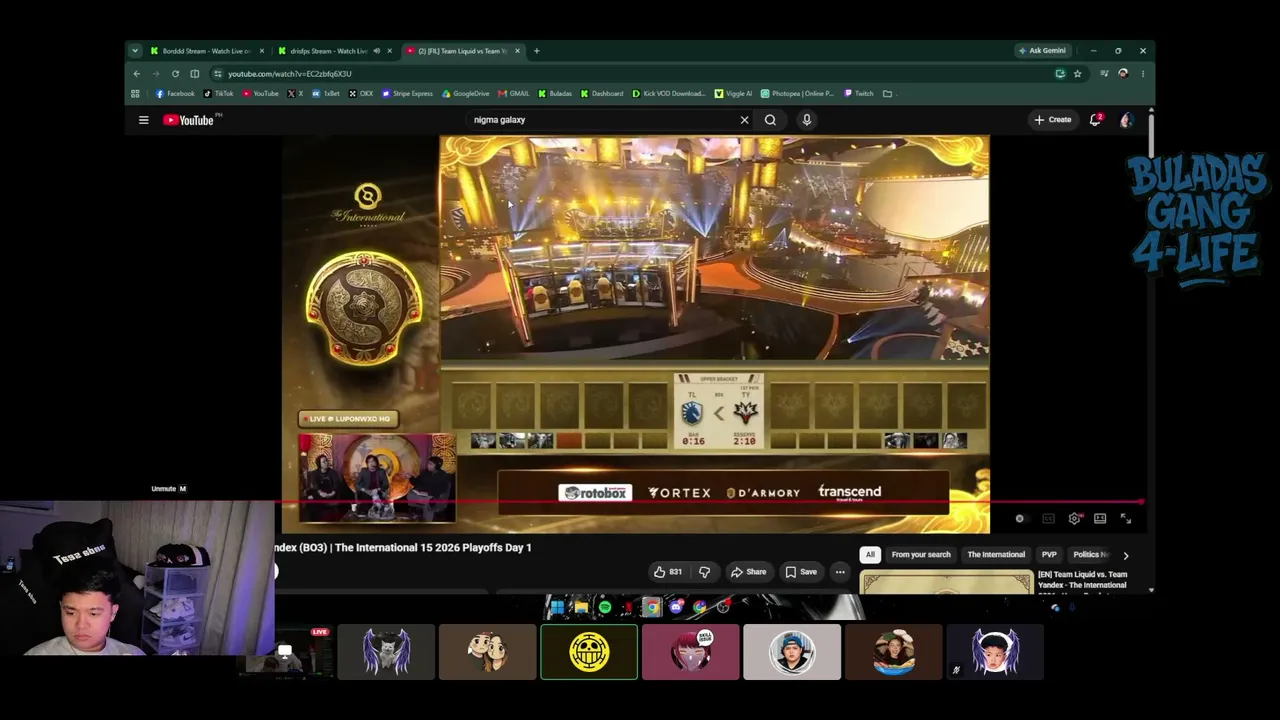Image resolution: width=1280 pixels, height=720 pixels.
Task: Open Facebook bookmark
Action: click(175, 94)
